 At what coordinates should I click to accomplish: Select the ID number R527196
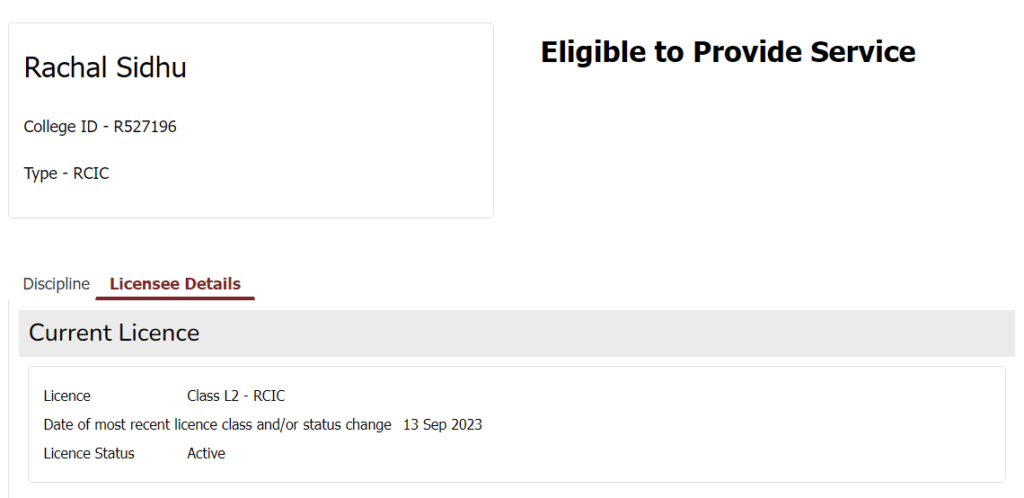point(145,127)
